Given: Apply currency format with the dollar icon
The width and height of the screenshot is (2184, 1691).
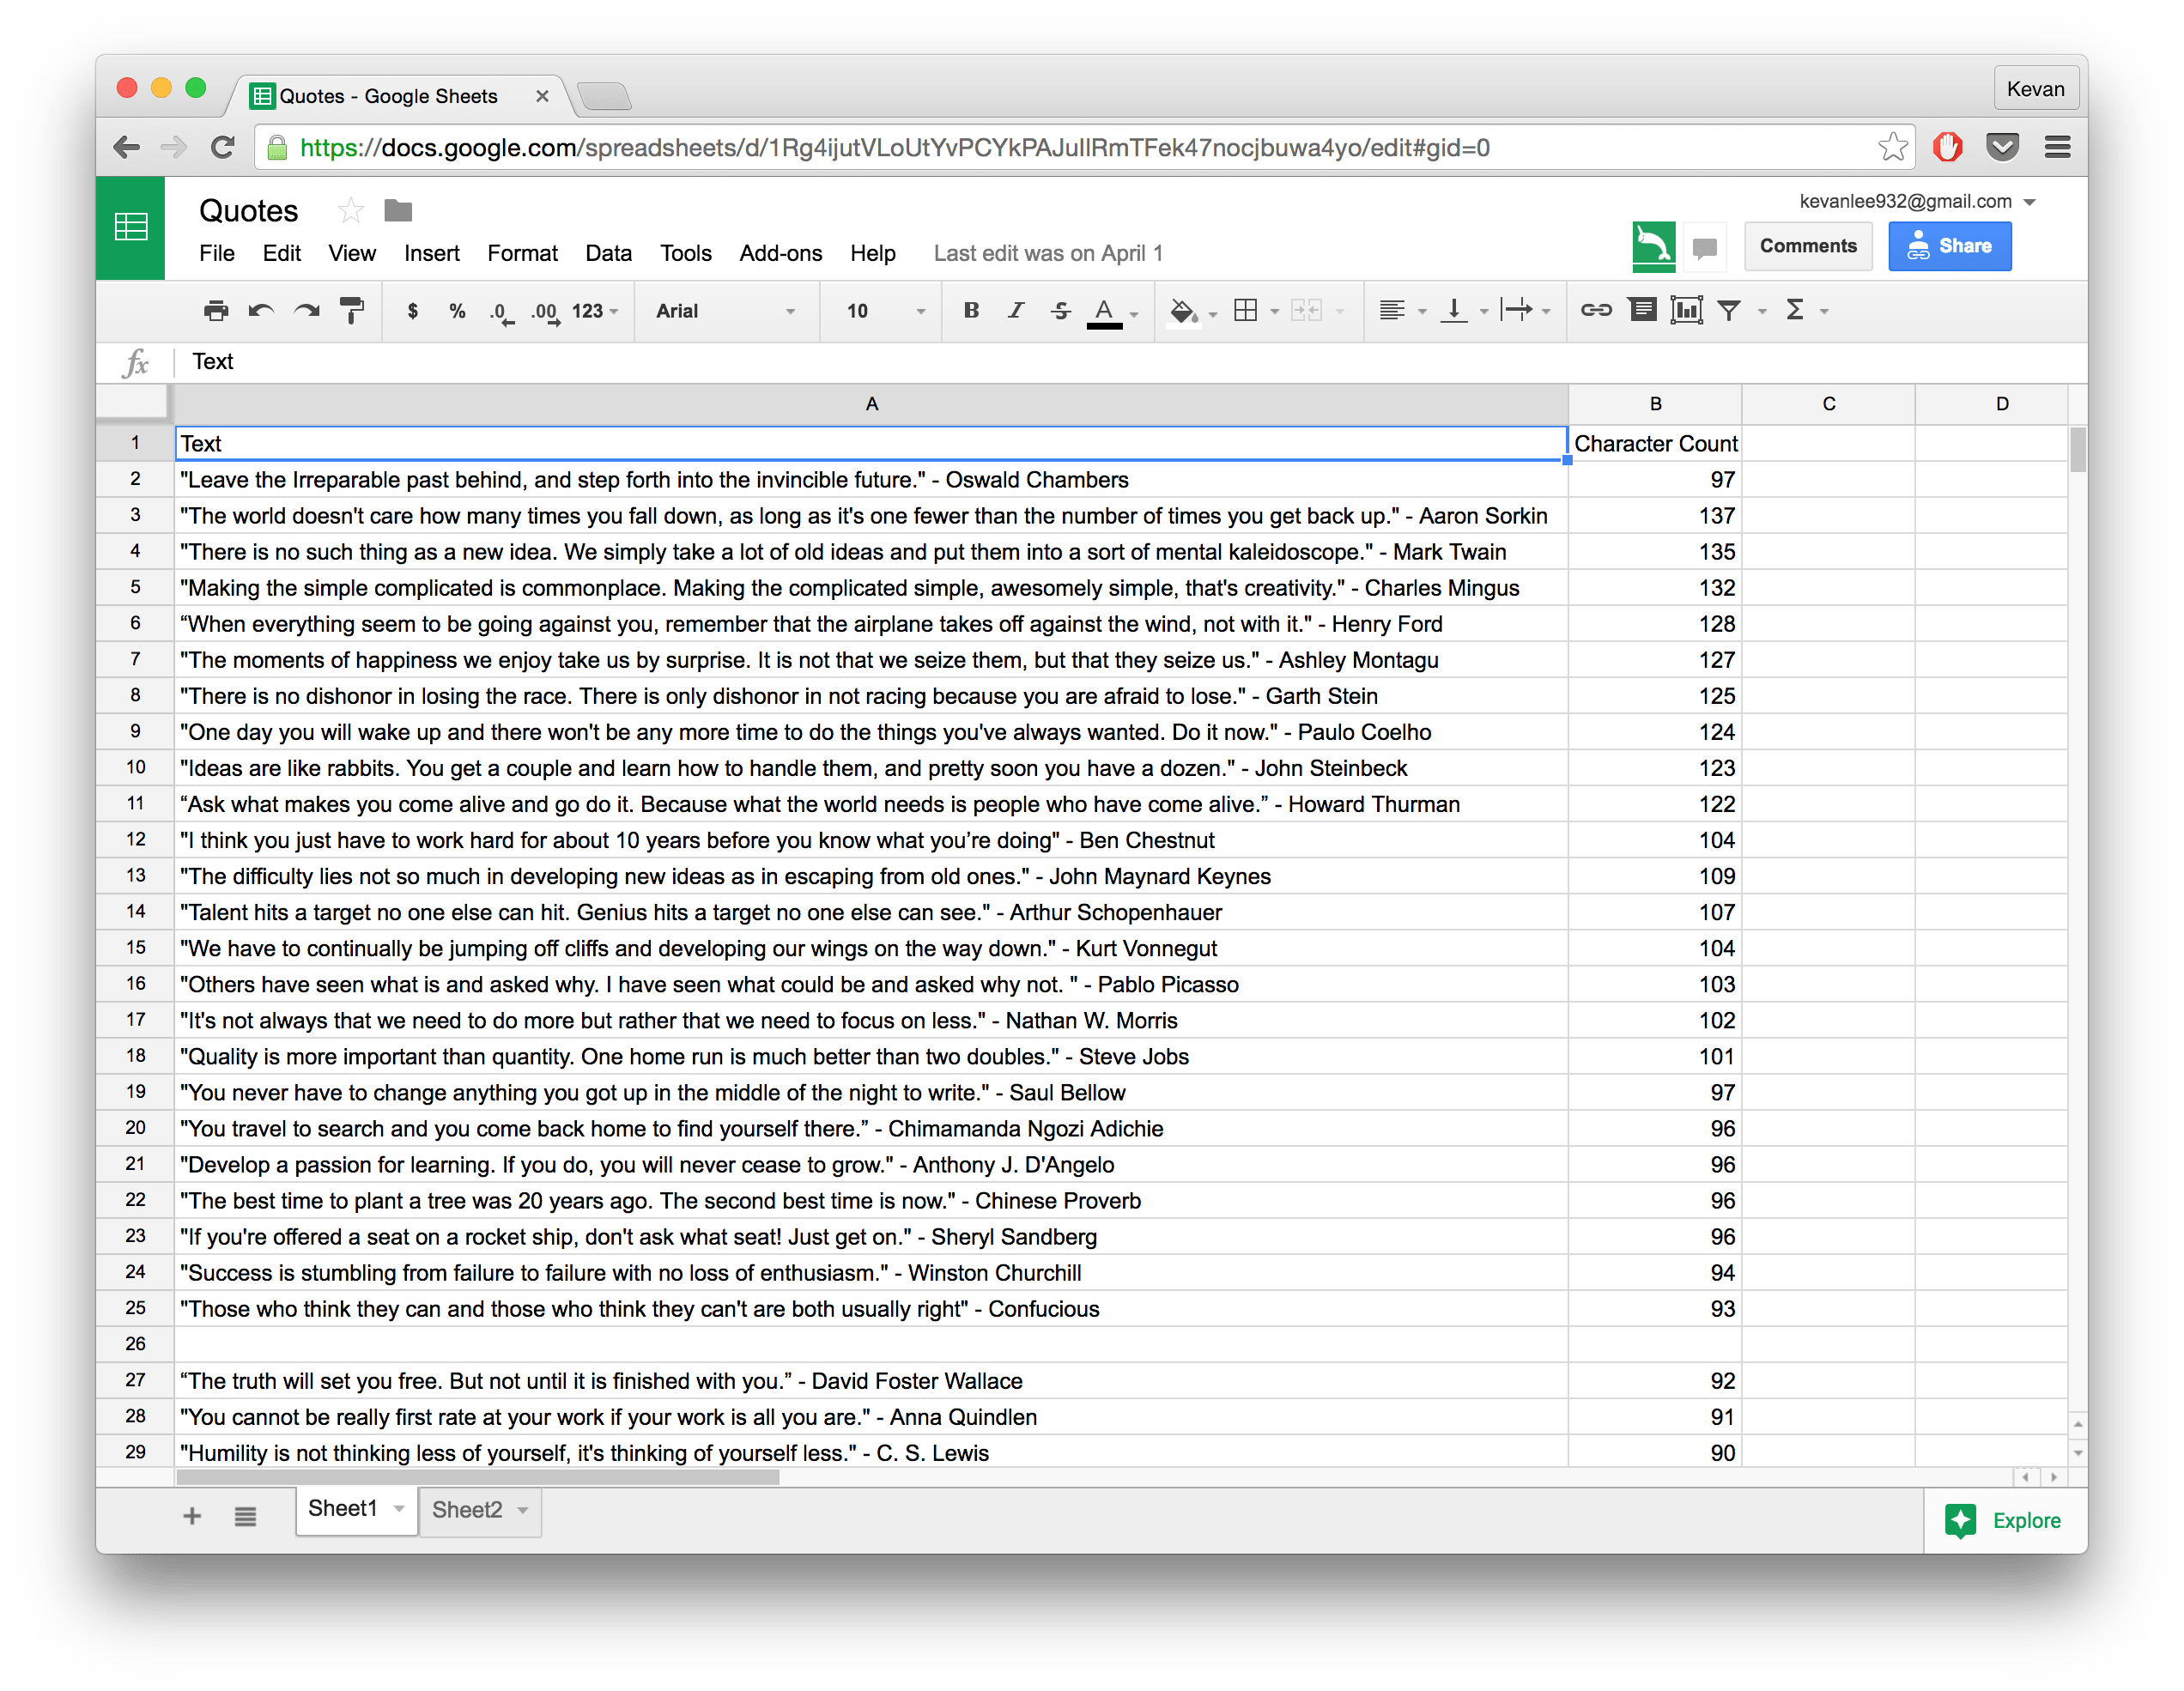Looking at the screenshot, I should pyautogui.click(x=412, y=311).
